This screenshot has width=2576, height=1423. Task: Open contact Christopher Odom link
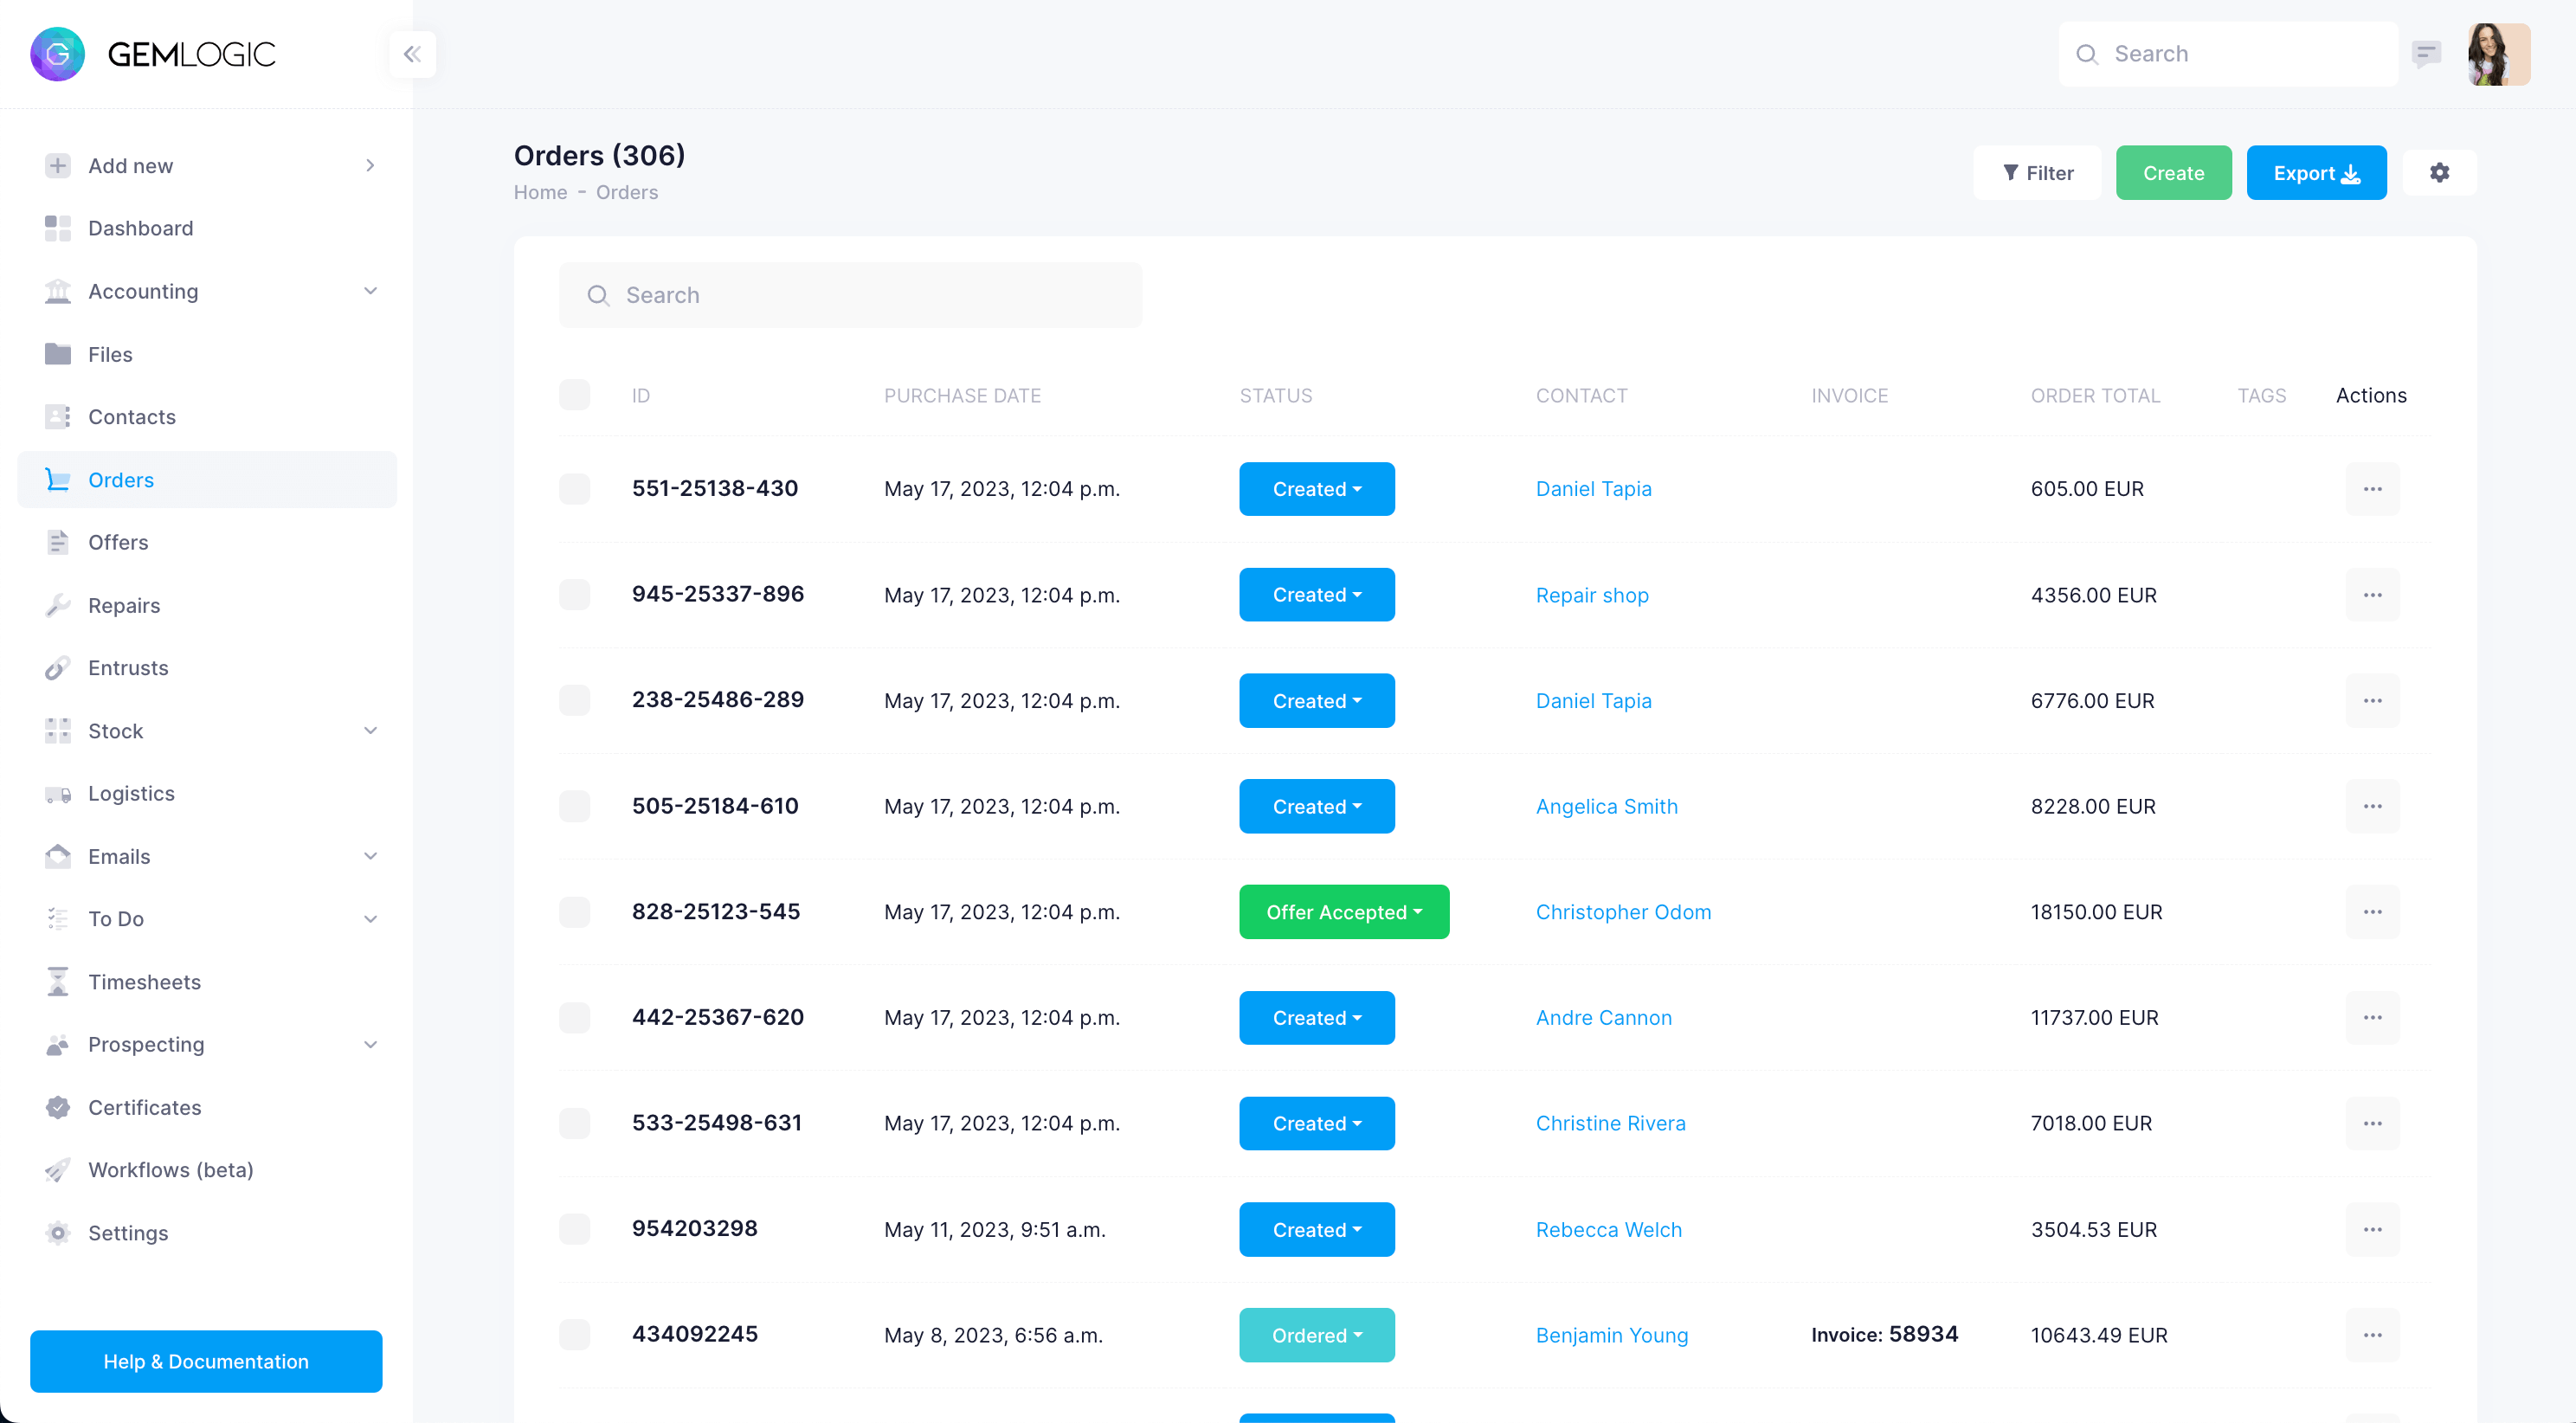pos(1623,912)
